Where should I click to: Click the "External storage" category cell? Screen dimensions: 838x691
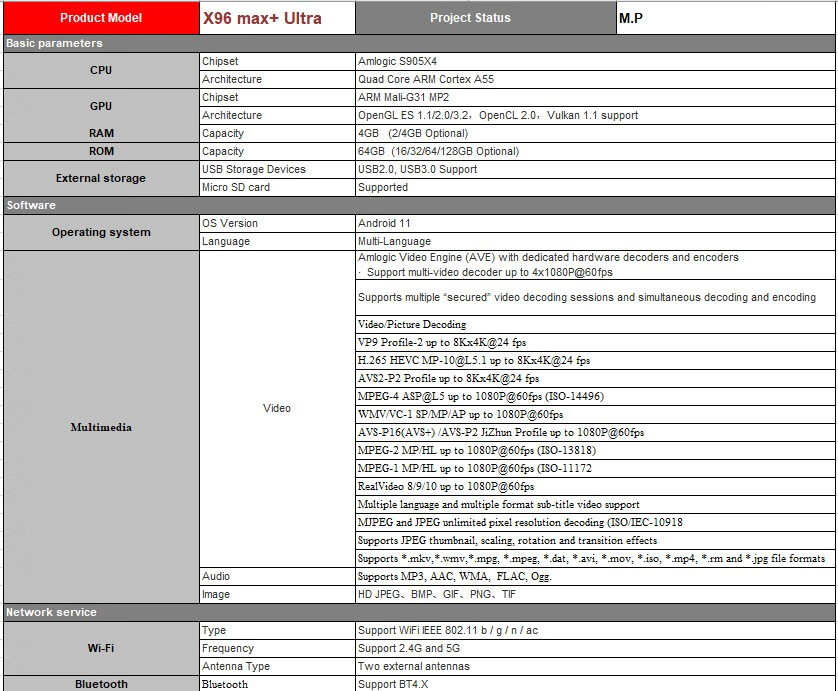[x=101, y=178]
